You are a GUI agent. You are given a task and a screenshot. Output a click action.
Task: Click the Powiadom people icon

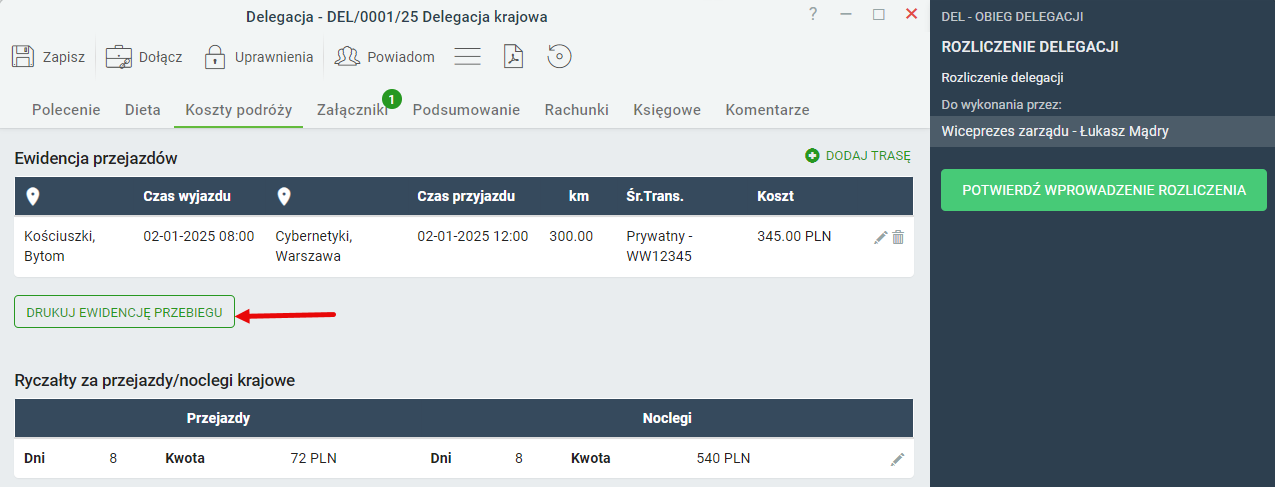point(347,57)
